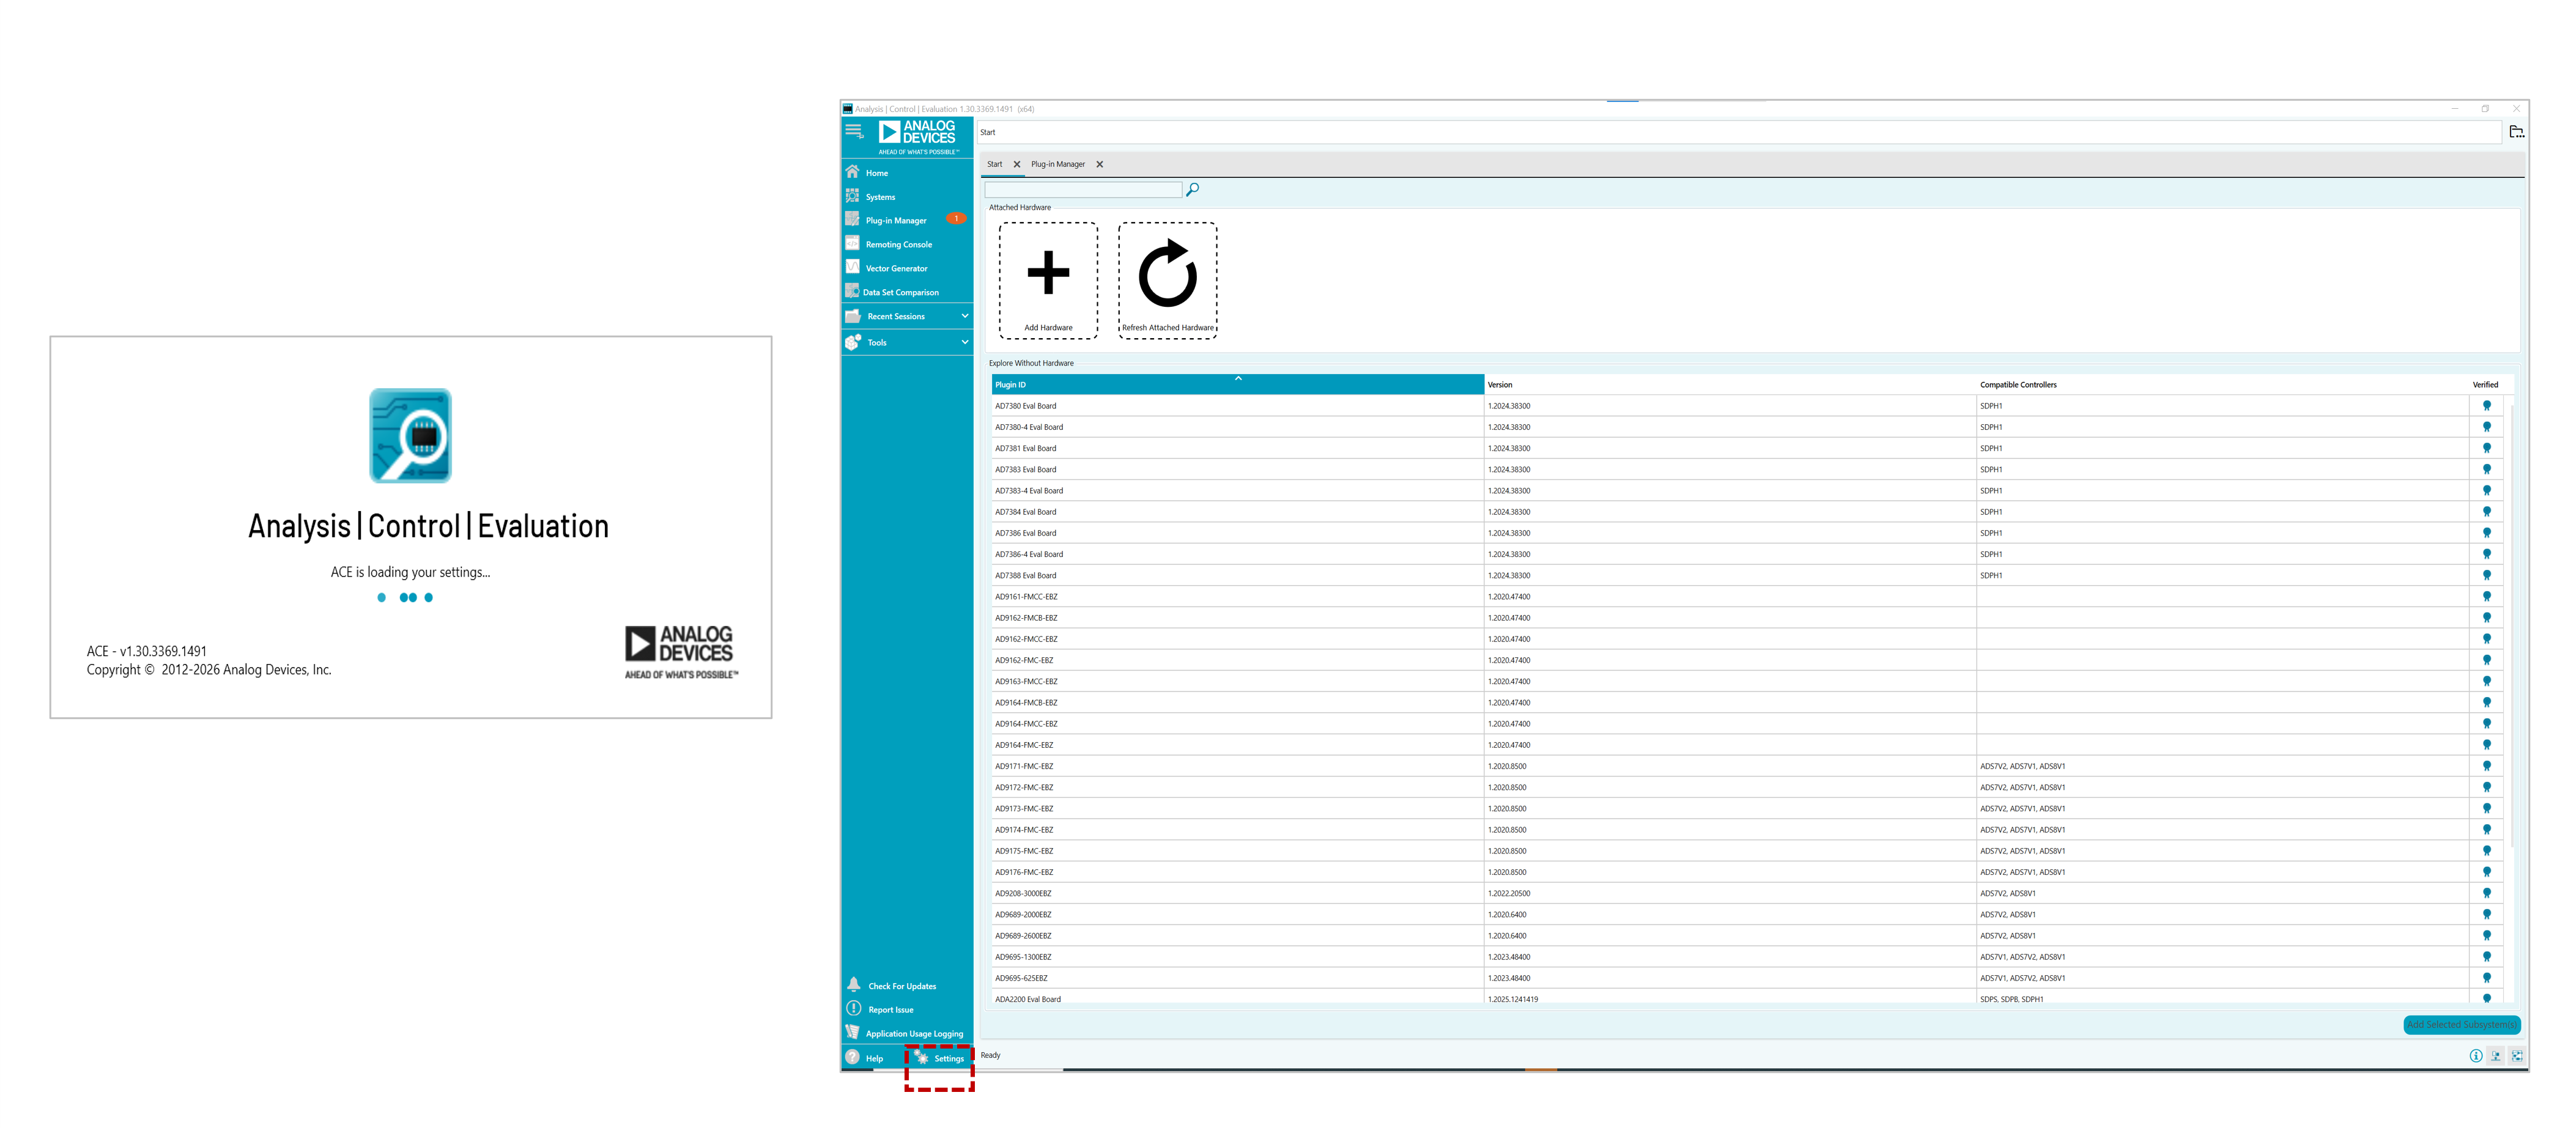Click verified badge for AD9208-3000EBZ row
This screenshot has height=1128, width=2576.
coord(2486,893)
